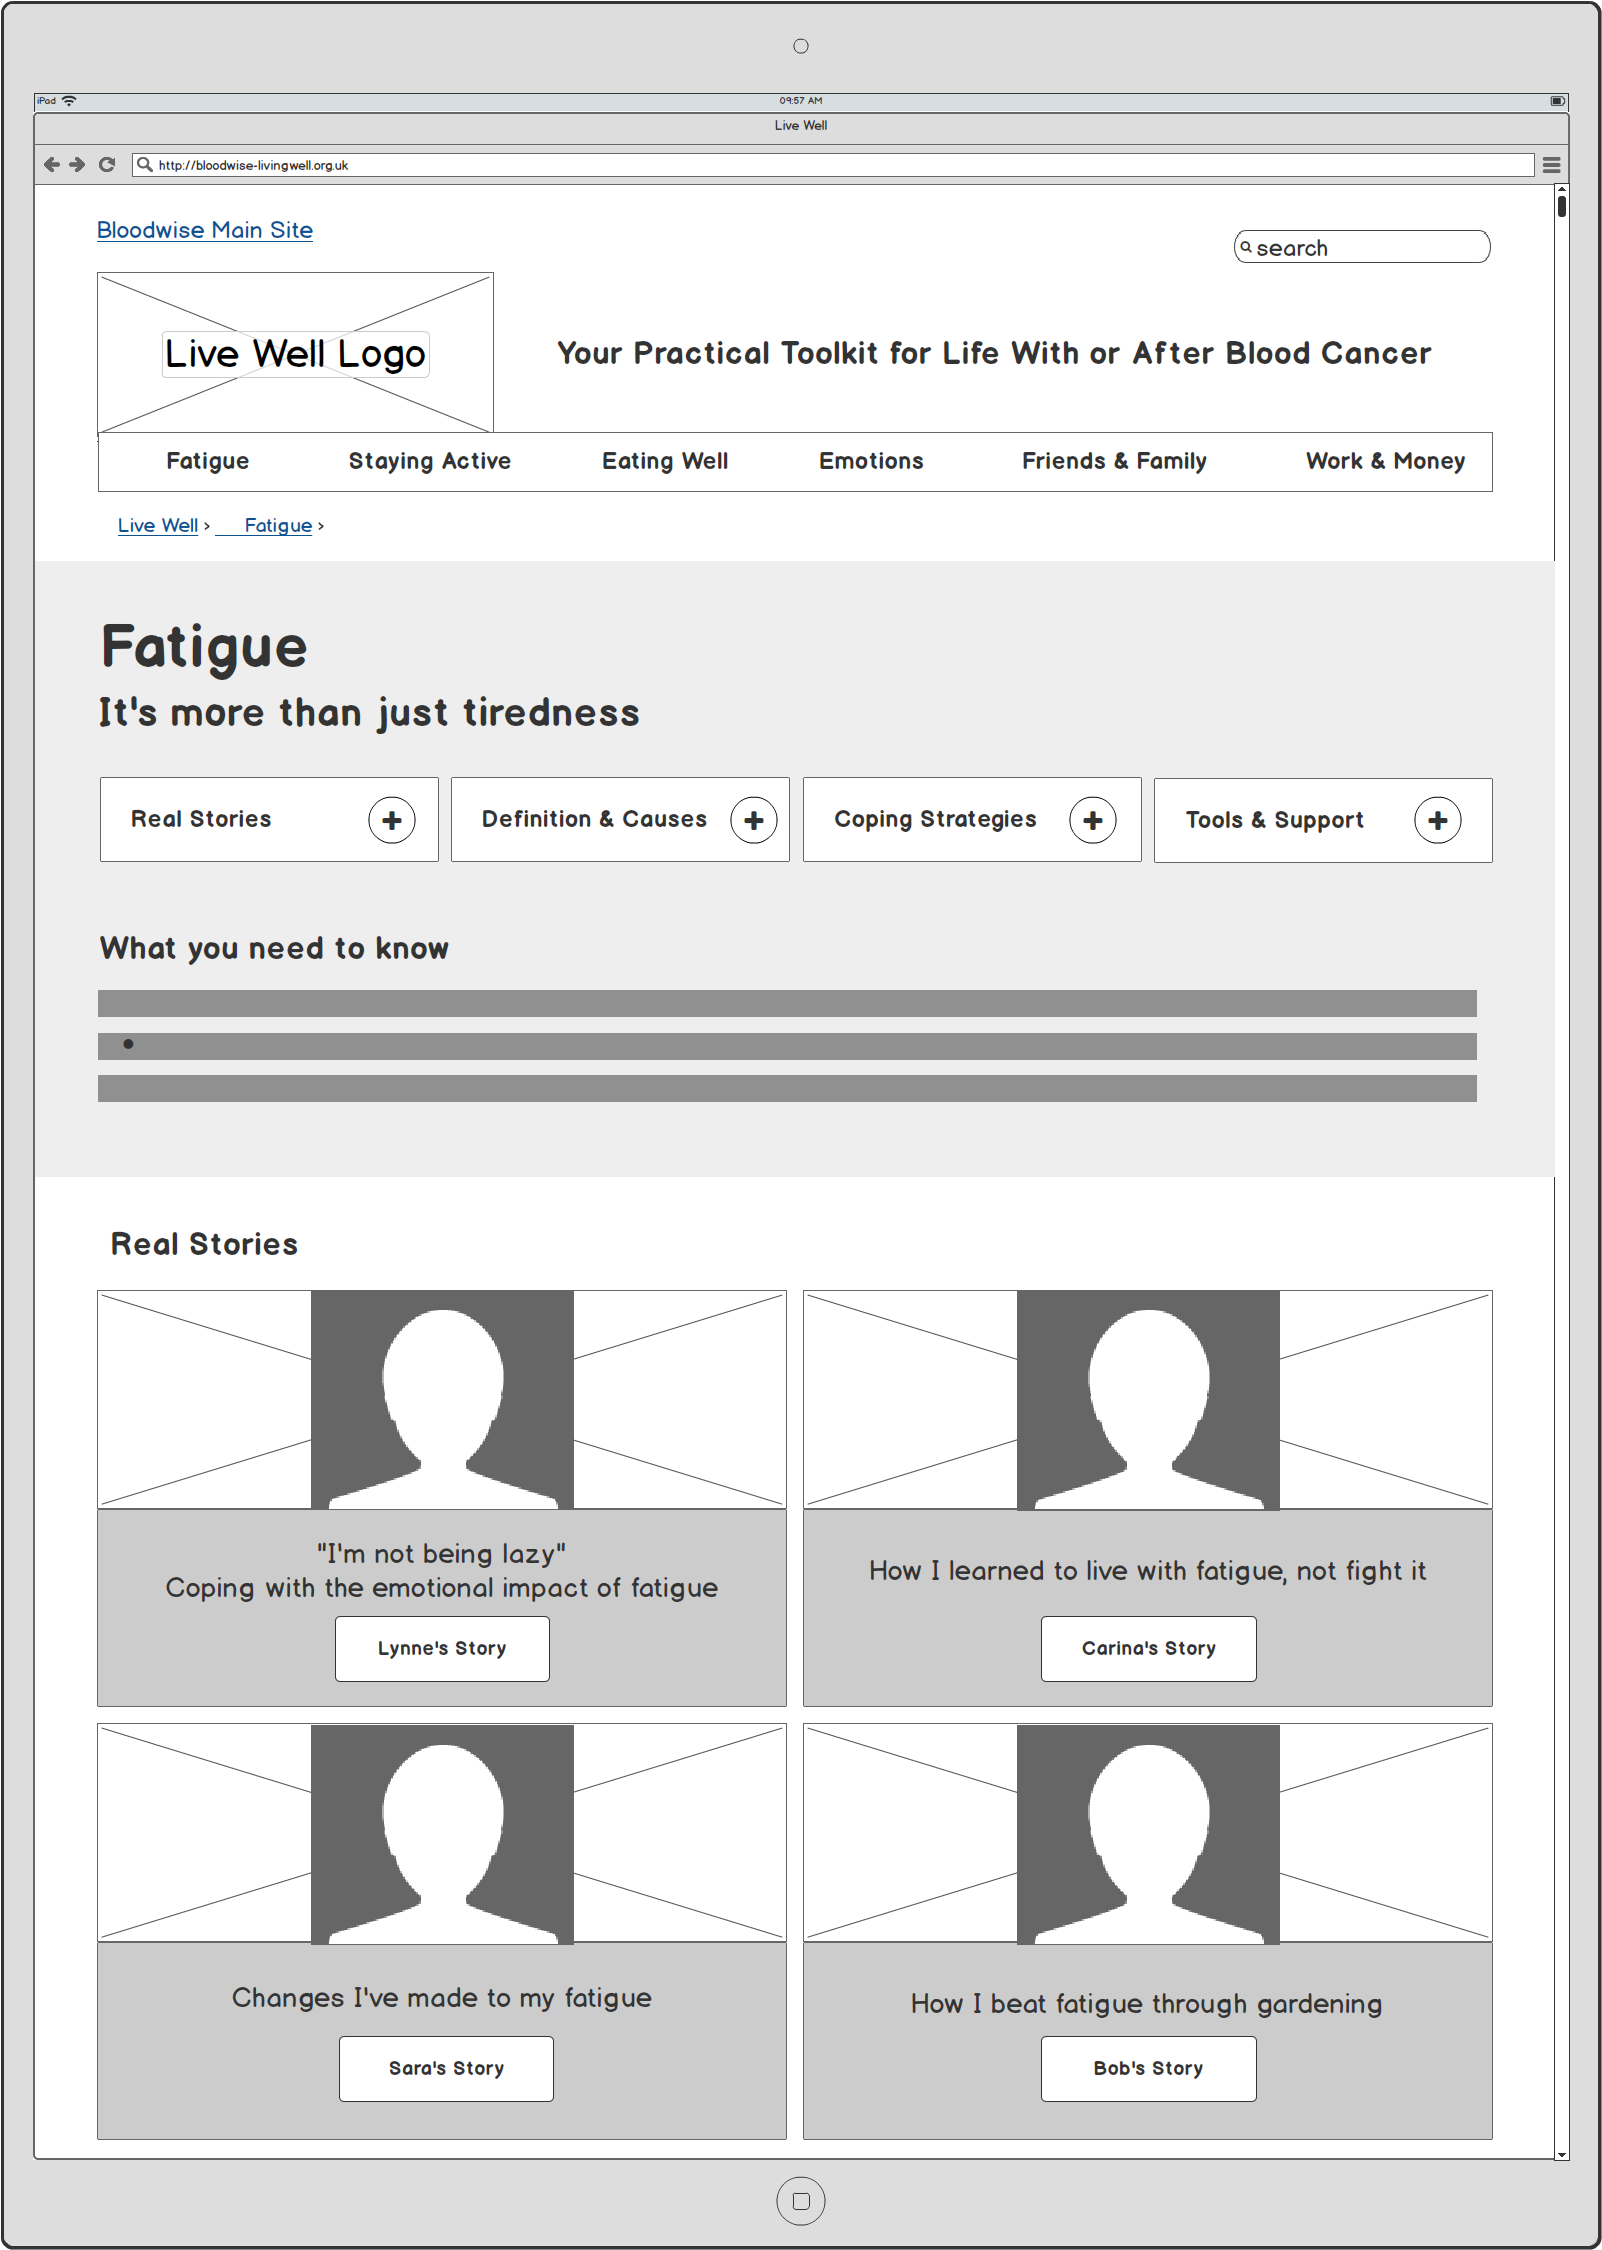Follow the Fatigue breadcrumb link
This screenshot has height=2250, width=1602.
tap(278, 525)
